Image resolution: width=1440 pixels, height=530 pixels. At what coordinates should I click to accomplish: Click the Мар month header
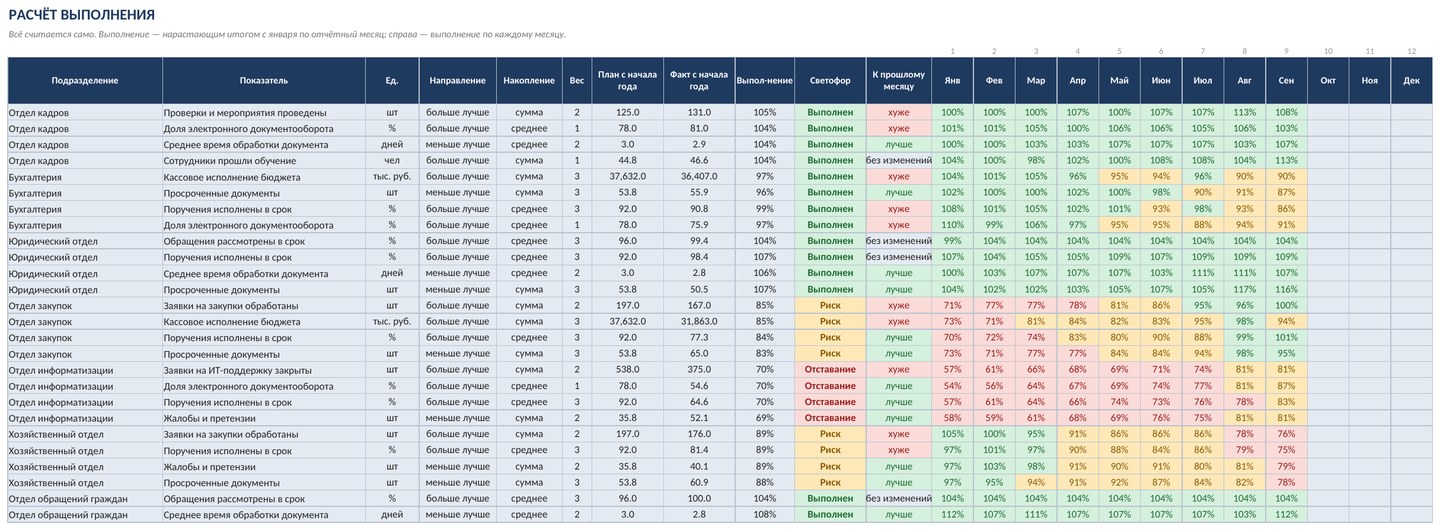pyautogui.click(x=1036, y=80)
